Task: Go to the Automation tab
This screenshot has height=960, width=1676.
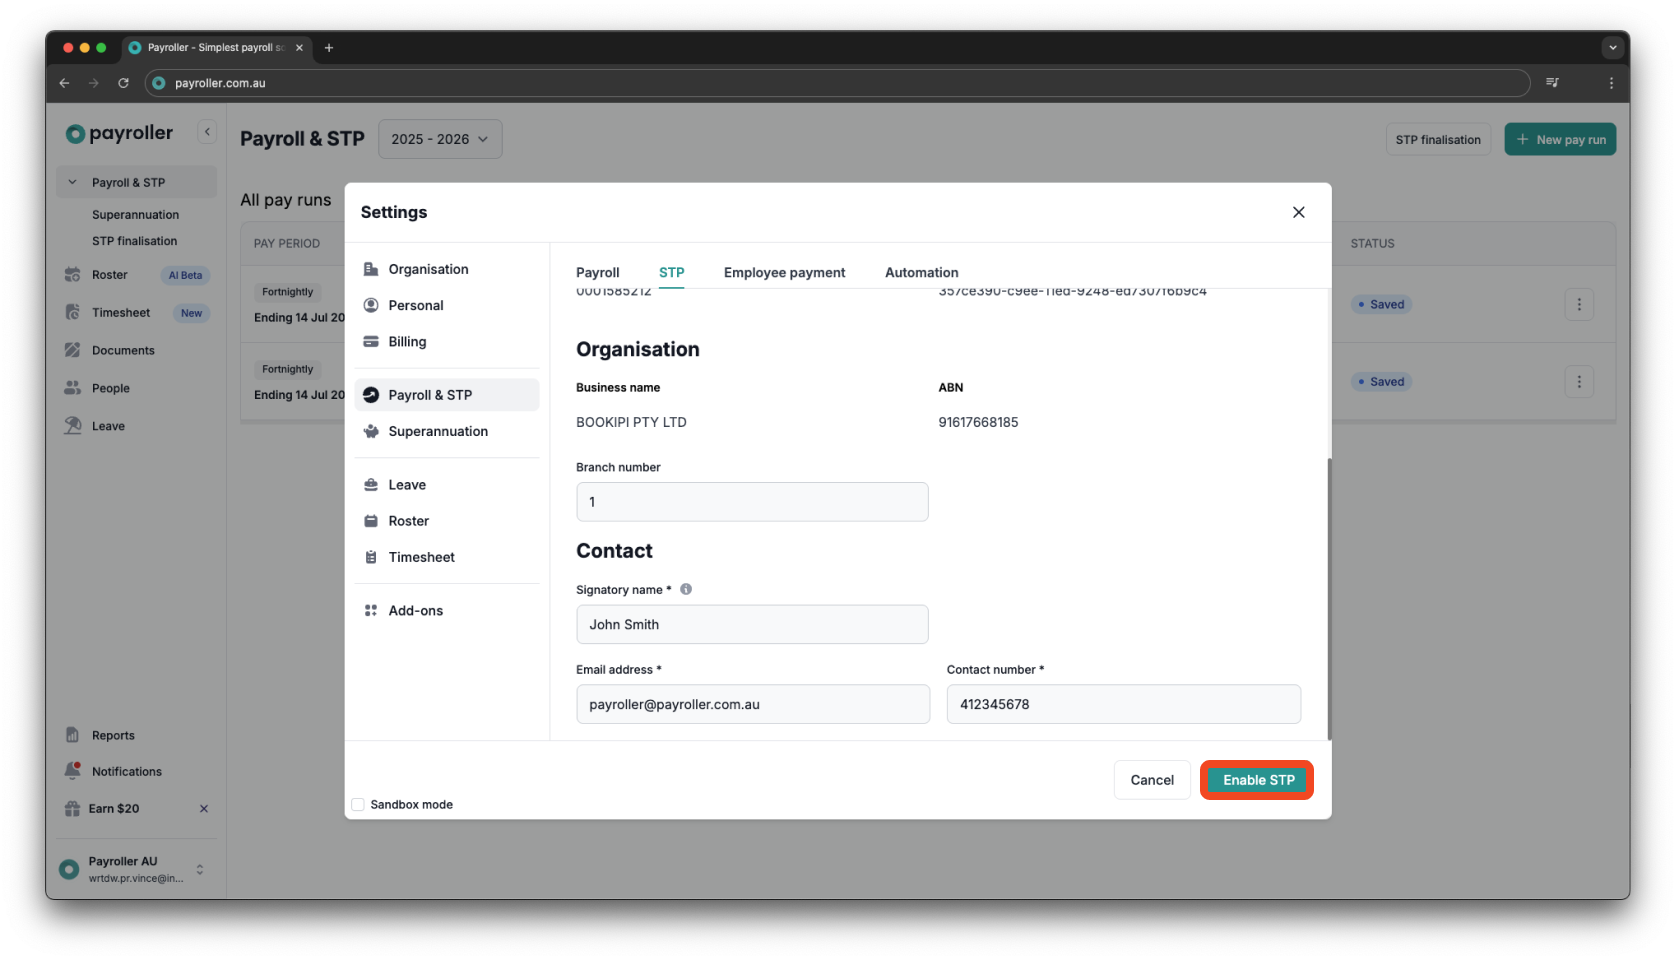Action: 922,272
